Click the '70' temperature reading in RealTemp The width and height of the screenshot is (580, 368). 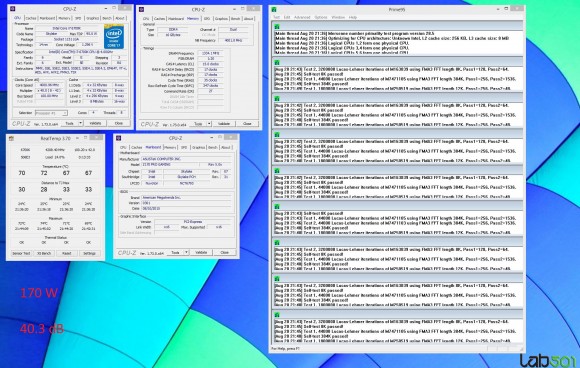22,173
